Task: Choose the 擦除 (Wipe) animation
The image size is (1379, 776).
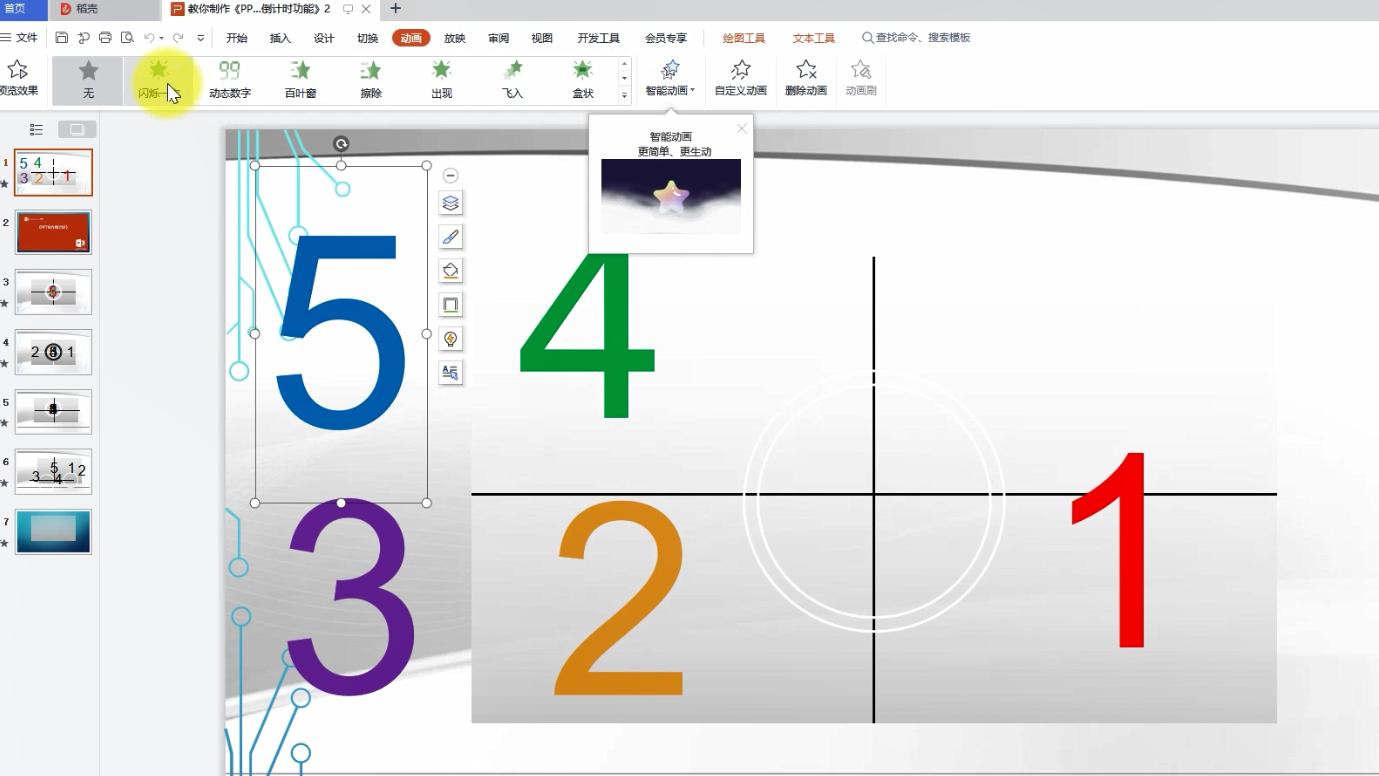Action: [371, 79]
